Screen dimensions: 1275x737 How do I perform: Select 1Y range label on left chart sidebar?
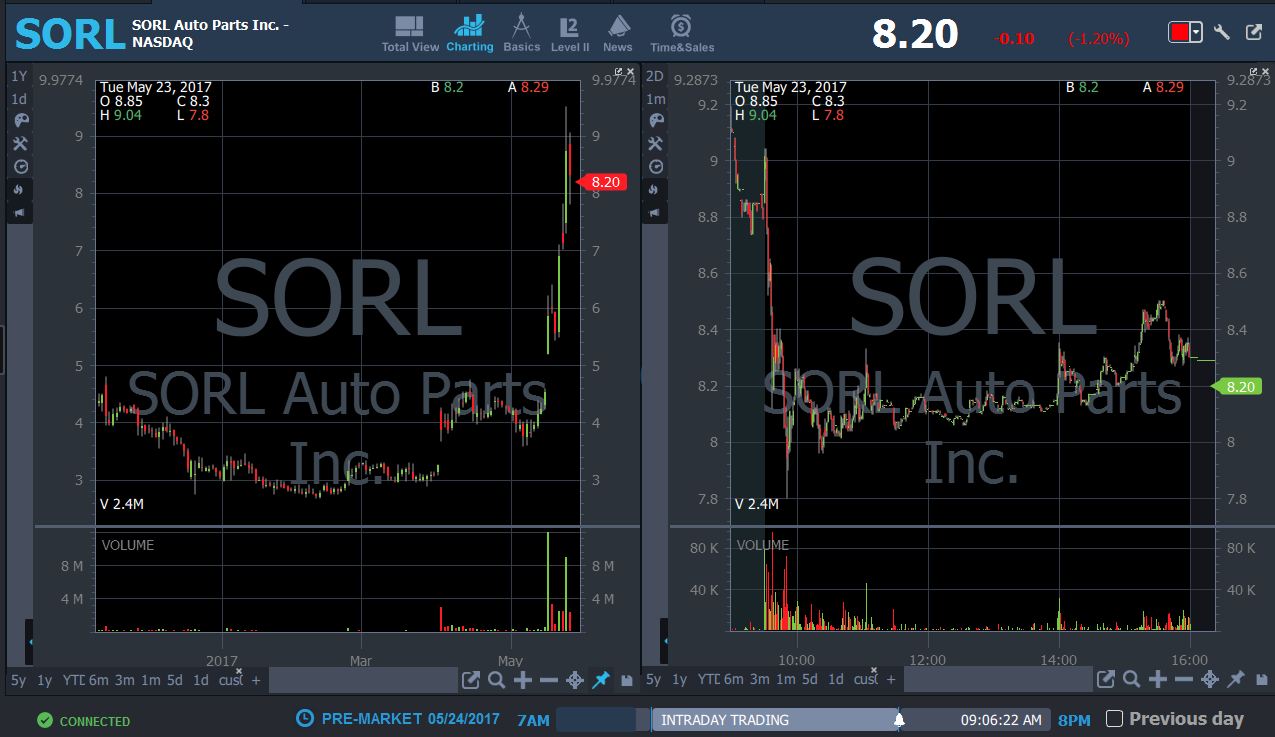tap(20, 76)
